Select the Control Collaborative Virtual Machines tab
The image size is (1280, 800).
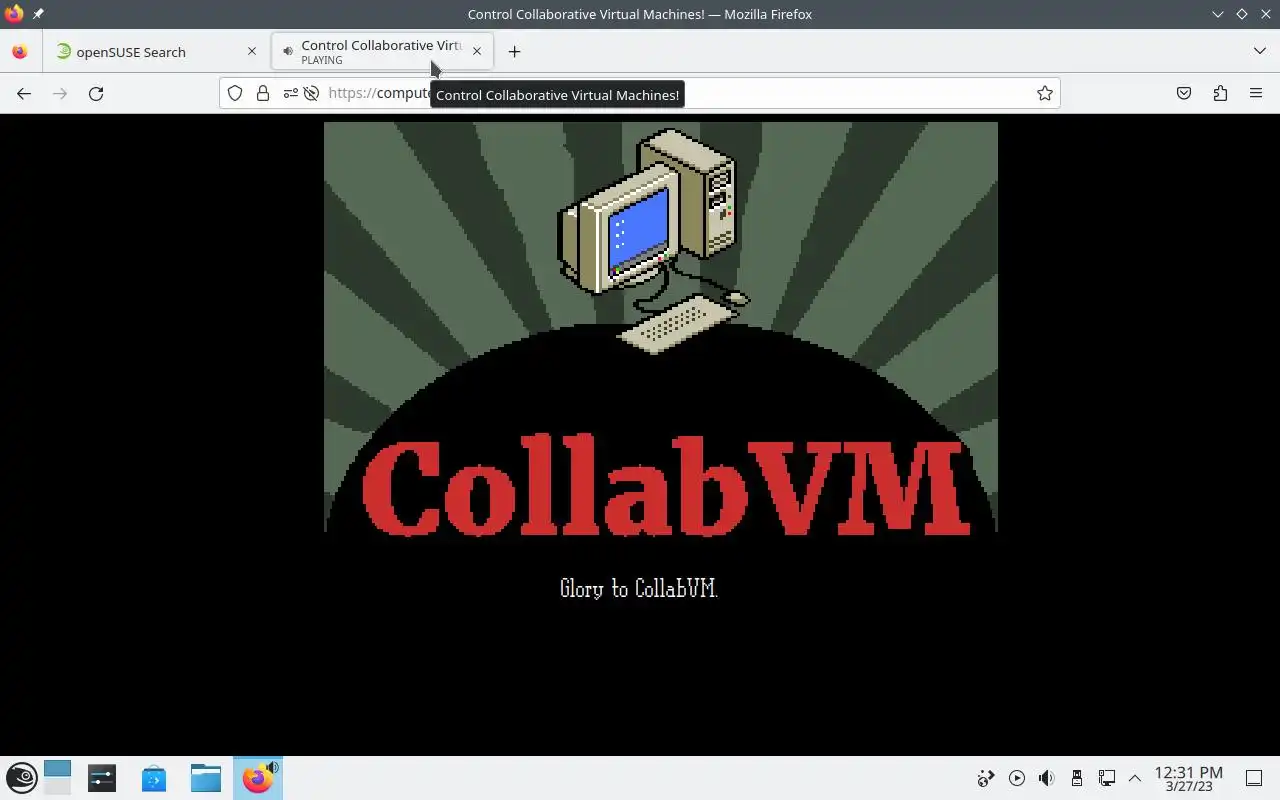(382, 51)
